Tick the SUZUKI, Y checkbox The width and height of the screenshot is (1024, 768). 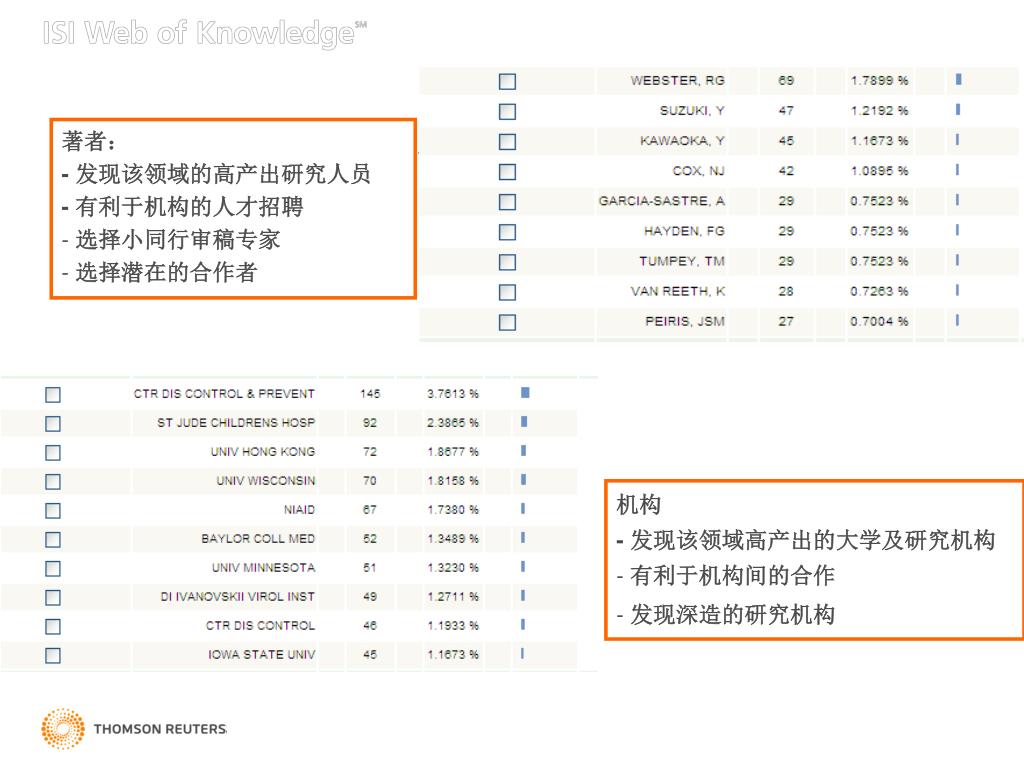point(507,111)
